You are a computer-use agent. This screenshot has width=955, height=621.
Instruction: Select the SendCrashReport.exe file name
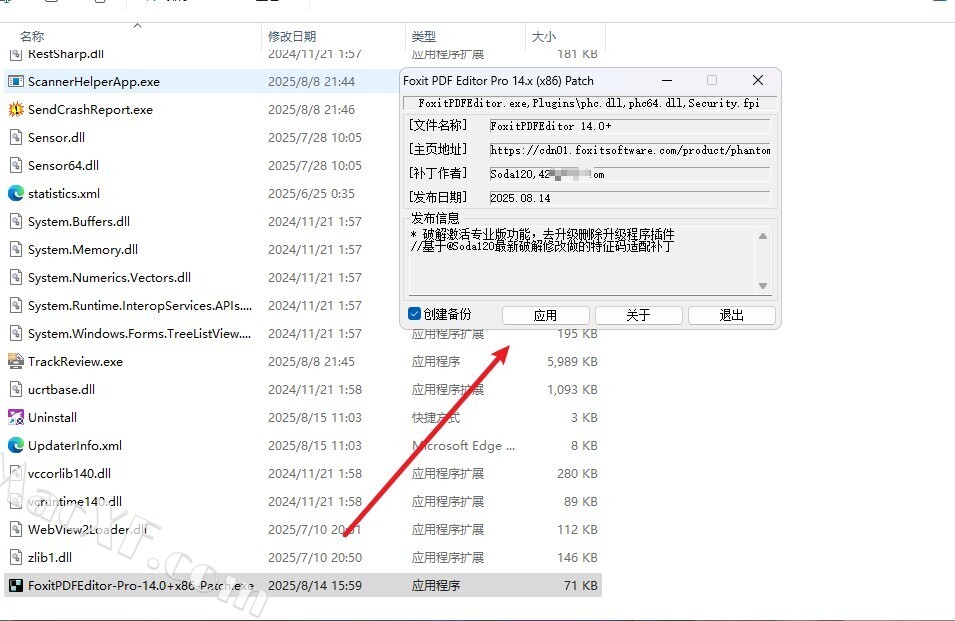click(90, 110)
